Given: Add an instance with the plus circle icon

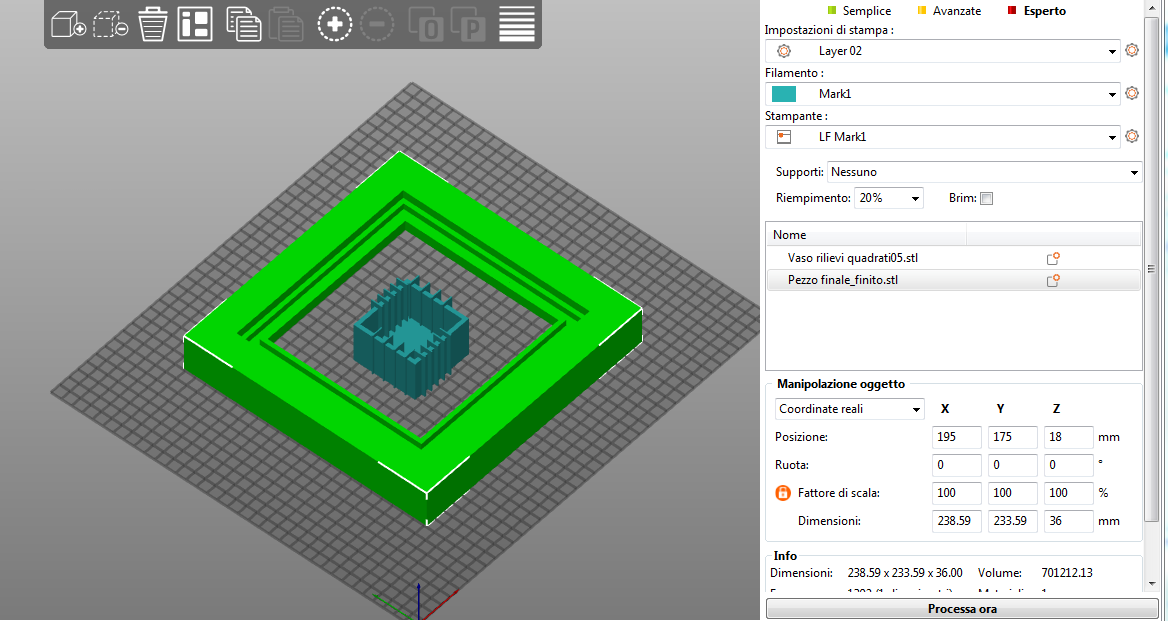Looking at the screenshot, I should [335, 25].
